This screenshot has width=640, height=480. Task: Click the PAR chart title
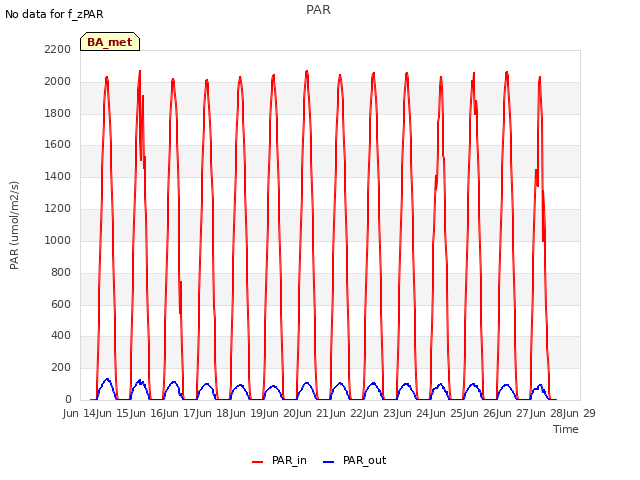pyautogui.click(x=318, y=10)
